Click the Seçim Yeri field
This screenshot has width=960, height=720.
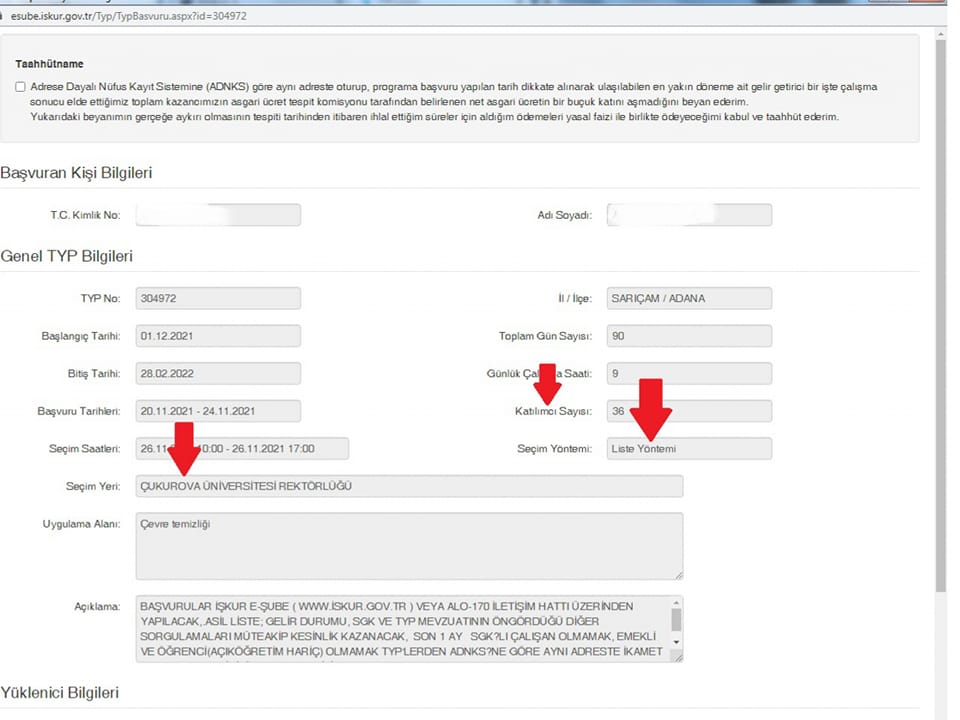point(409,486)
